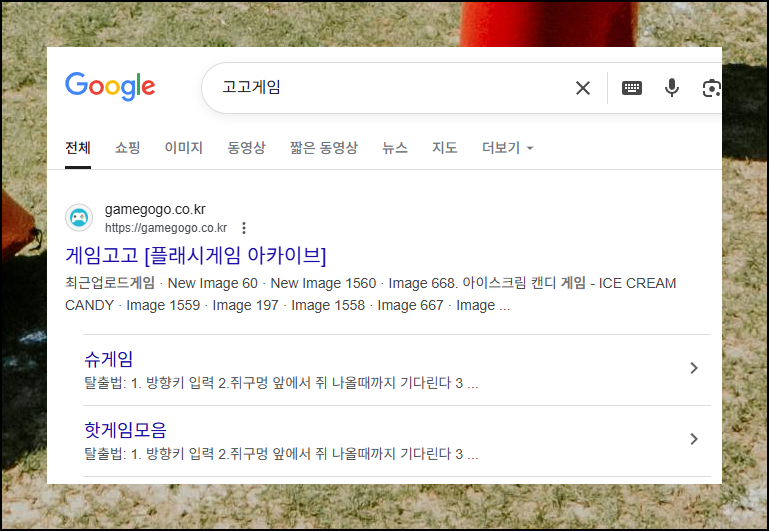Open the 동영상 tab
Image resolution: width=769 pixels, height=531 pixels.
[x=246, y=148]
